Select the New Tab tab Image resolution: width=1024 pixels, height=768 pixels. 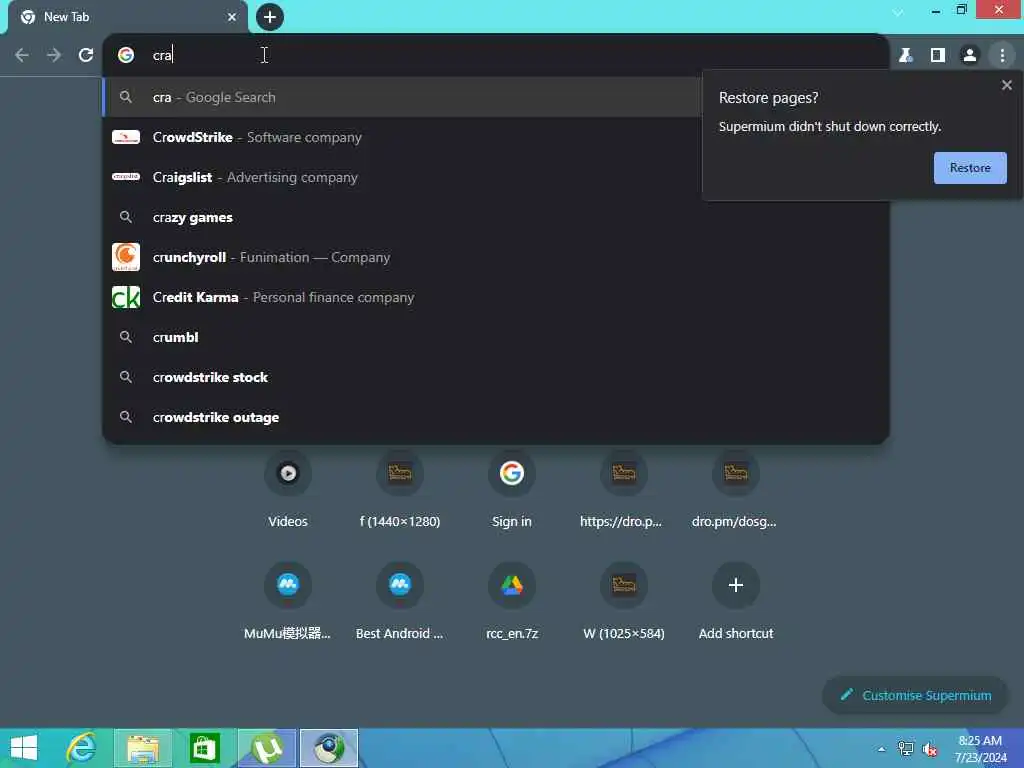127,17
